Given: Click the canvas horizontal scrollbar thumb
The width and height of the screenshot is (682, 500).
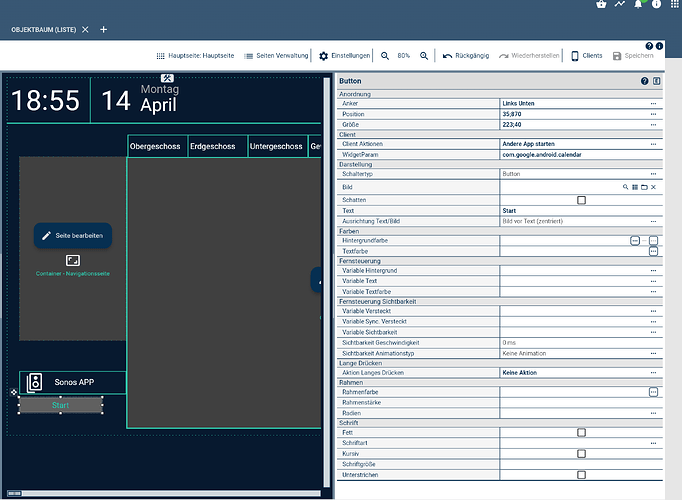Looking at the screenshot, I should coord(14,493).
